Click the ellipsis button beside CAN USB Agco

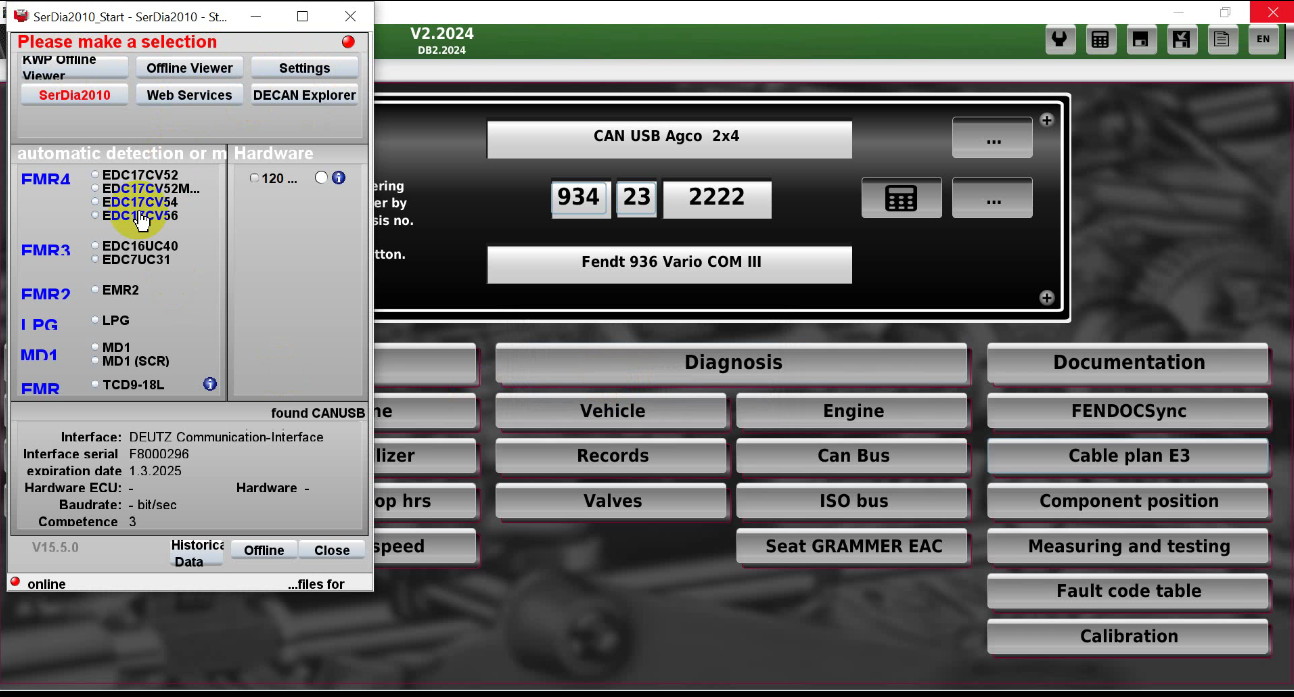[992, 139]
